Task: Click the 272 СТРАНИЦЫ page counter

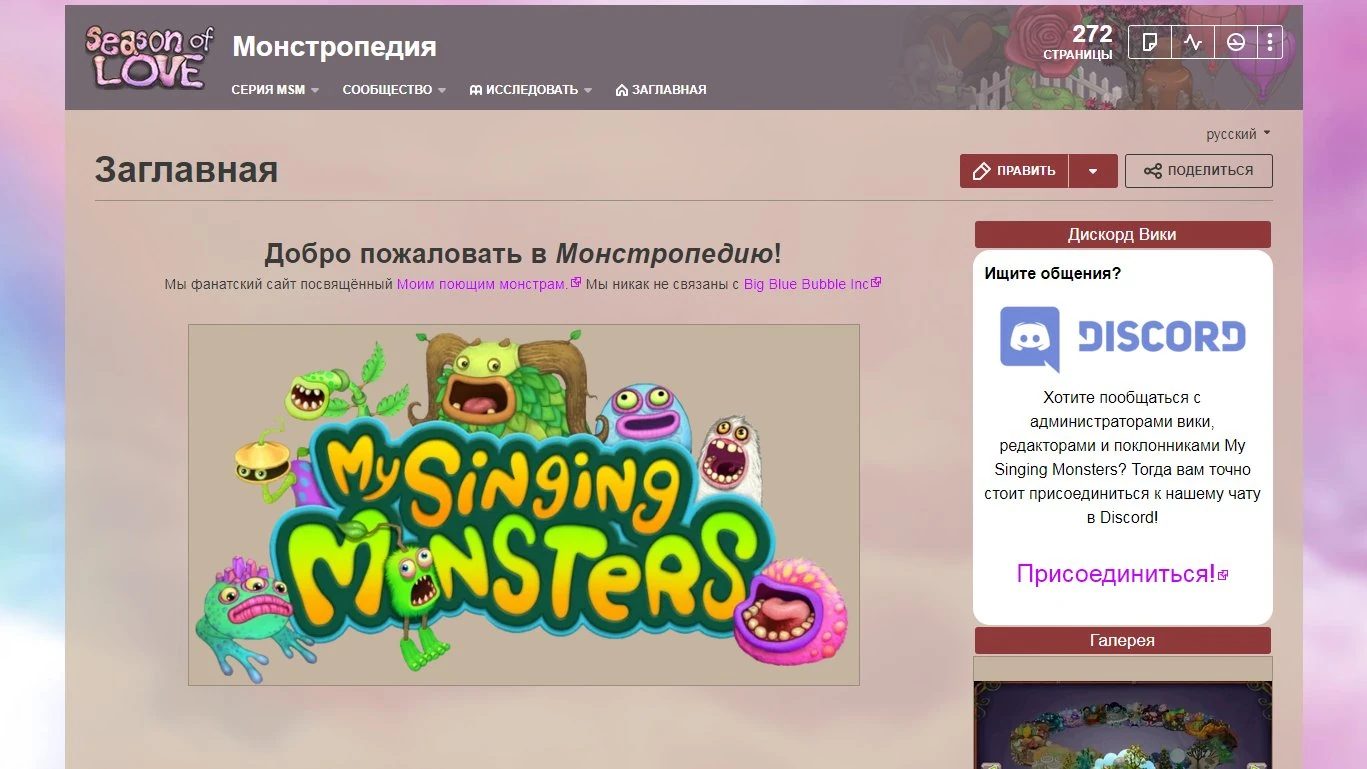Action: click(x=1079, y=42)
